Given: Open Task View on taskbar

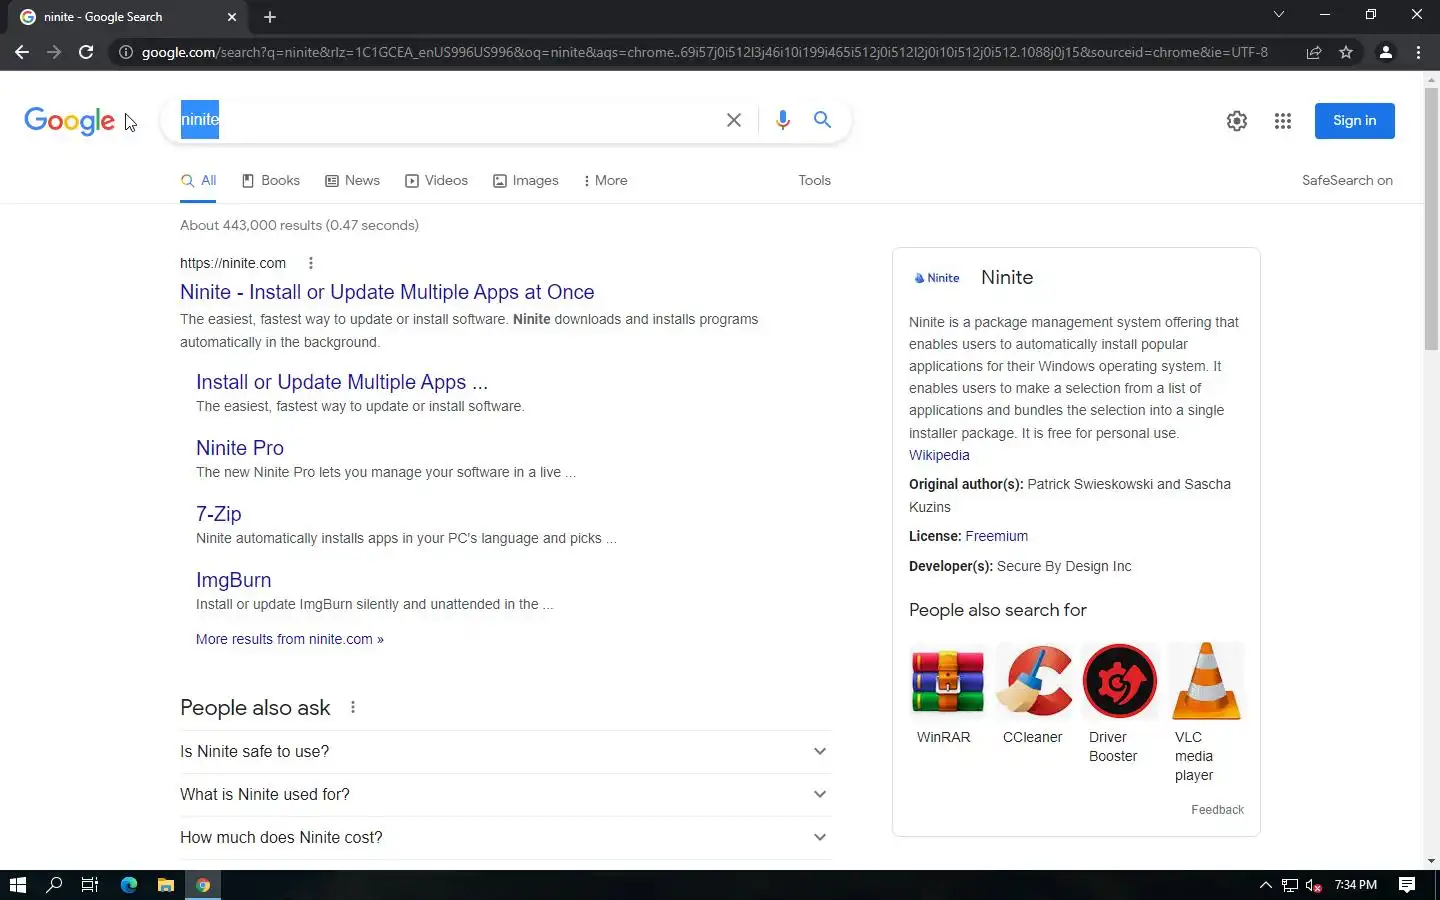Looking at the screenshot, I should [90, 885].
